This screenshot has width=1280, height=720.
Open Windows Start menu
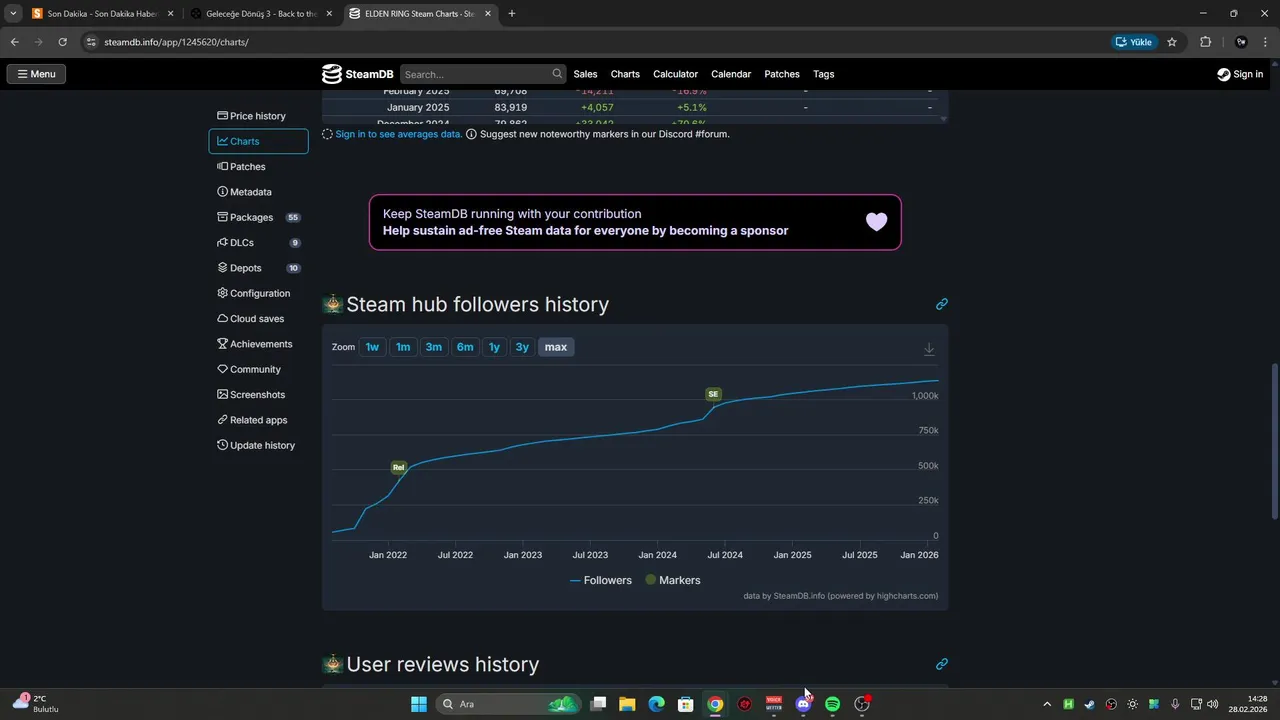point(419,704)
